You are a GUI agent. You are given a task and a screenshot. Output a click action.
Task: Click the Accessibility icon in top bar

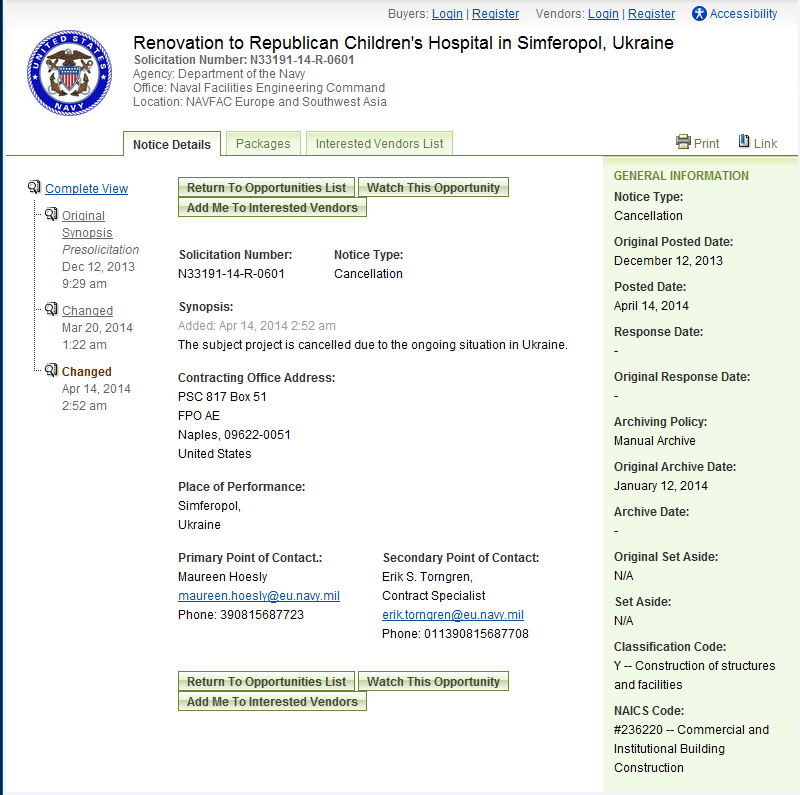699,14
